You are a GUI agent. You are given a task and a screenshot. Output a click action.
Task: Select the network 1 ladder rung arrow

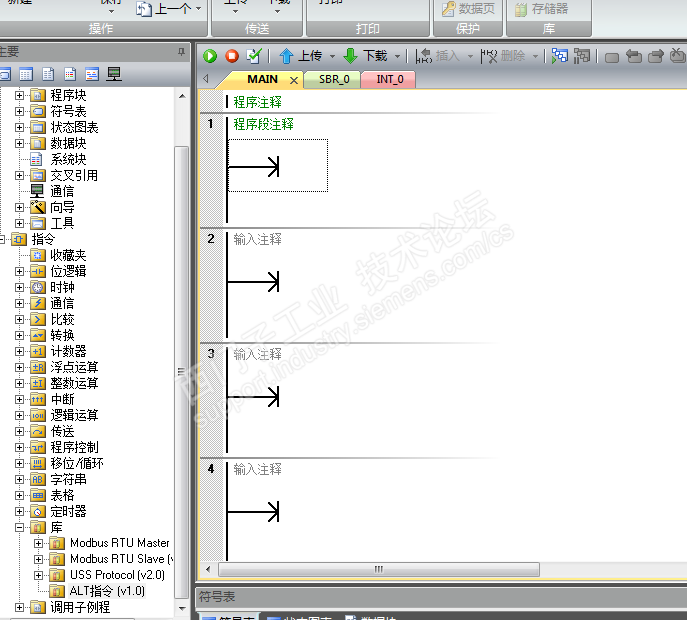click(254, 167)
